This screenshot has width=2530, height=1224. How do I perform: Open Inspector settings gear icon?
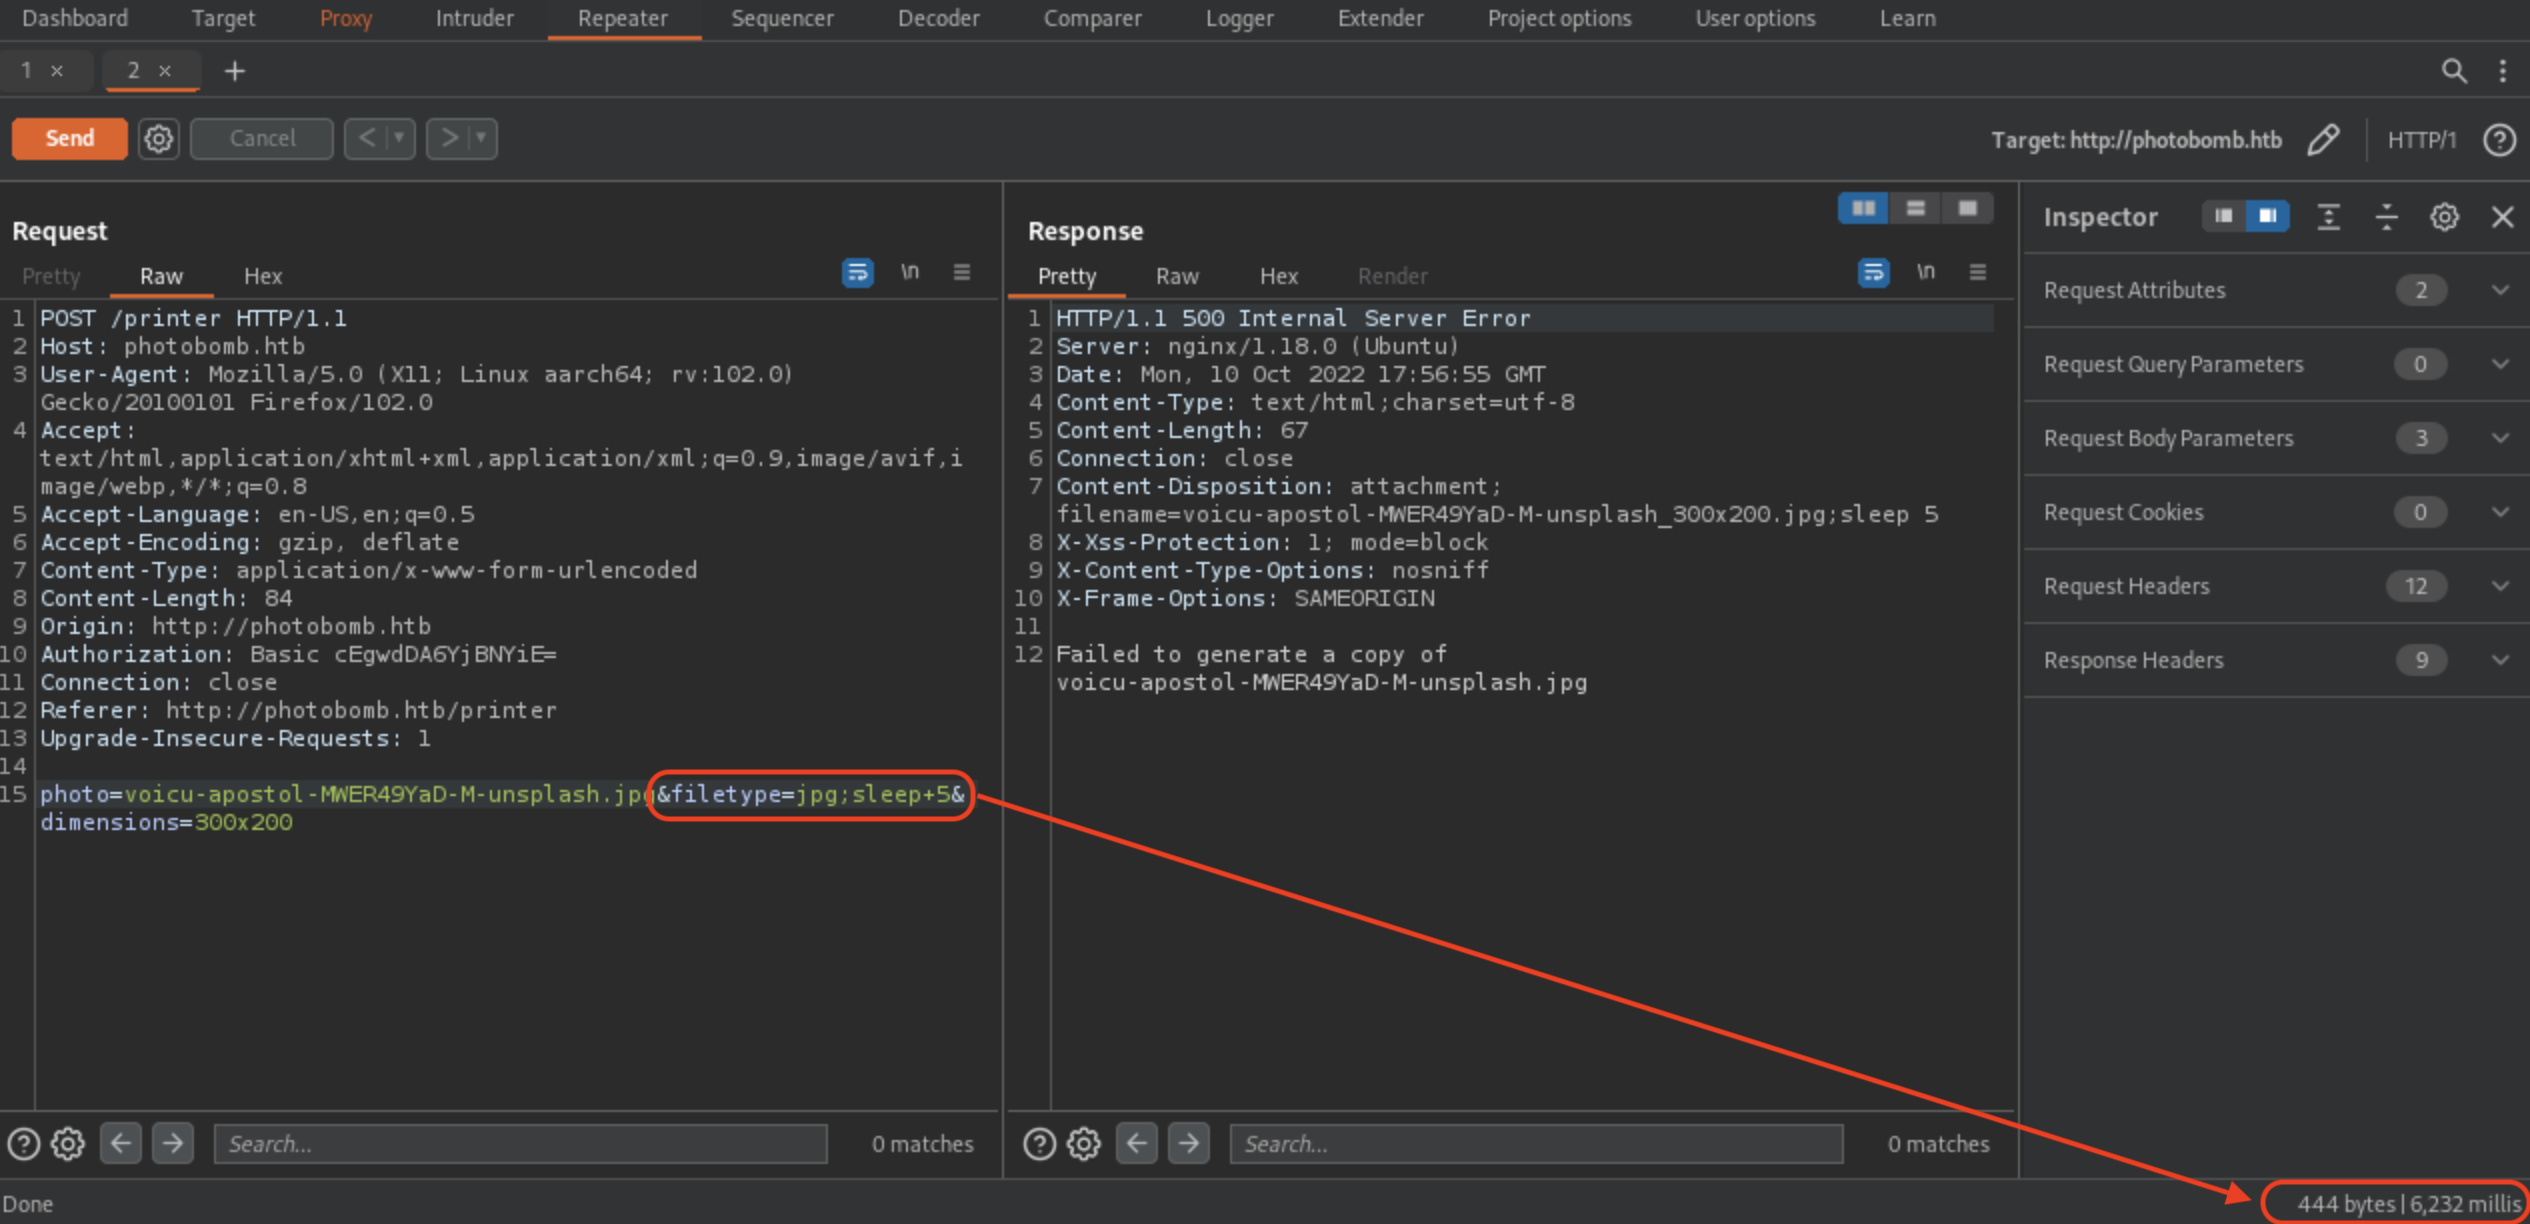coord(2444,217)
